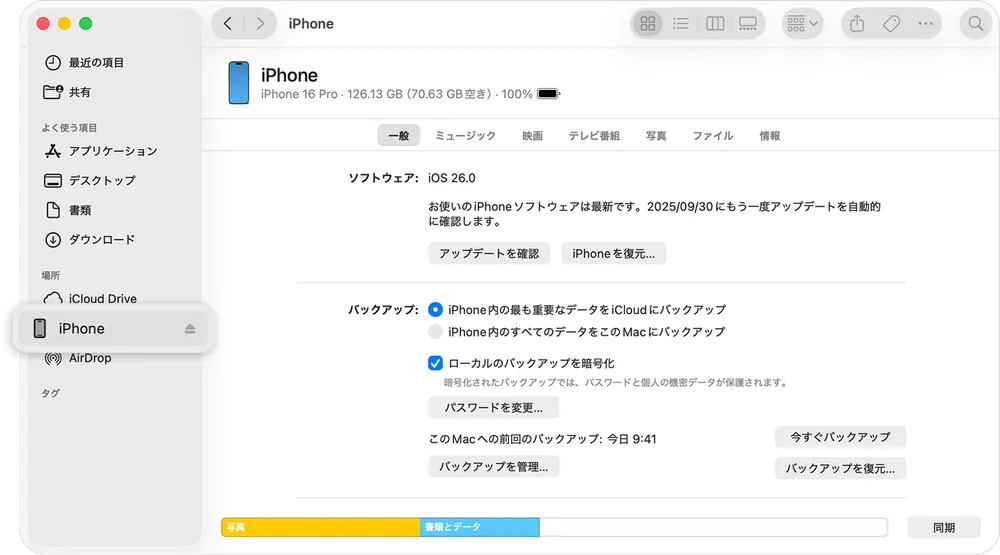Open 最近の項目 in sidebar
The width and height of the screenshot is (1000, 555).
point(84,63)
